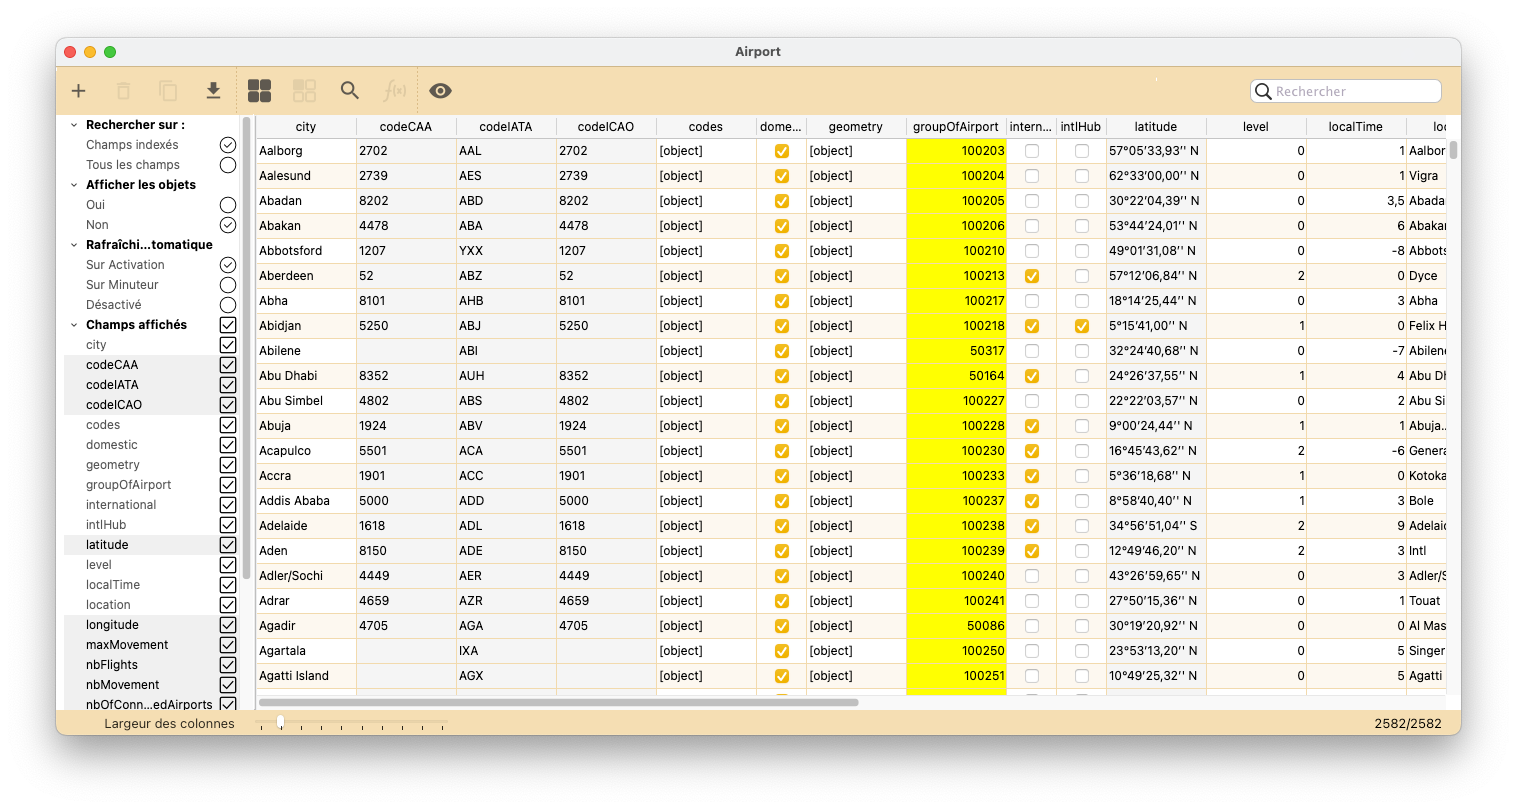Select the Abbotsford city cell
The width and height of the screenshot is (1517, 809).
[x=306, y=251]
